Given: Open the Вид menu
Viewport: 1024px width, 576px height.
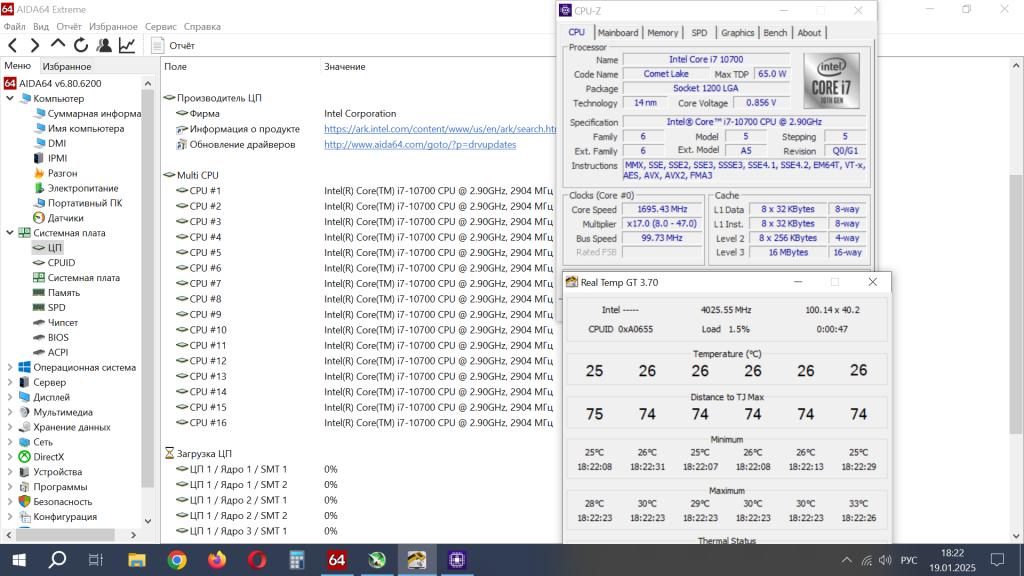Looking at the screenshot, I should point(40,27).
